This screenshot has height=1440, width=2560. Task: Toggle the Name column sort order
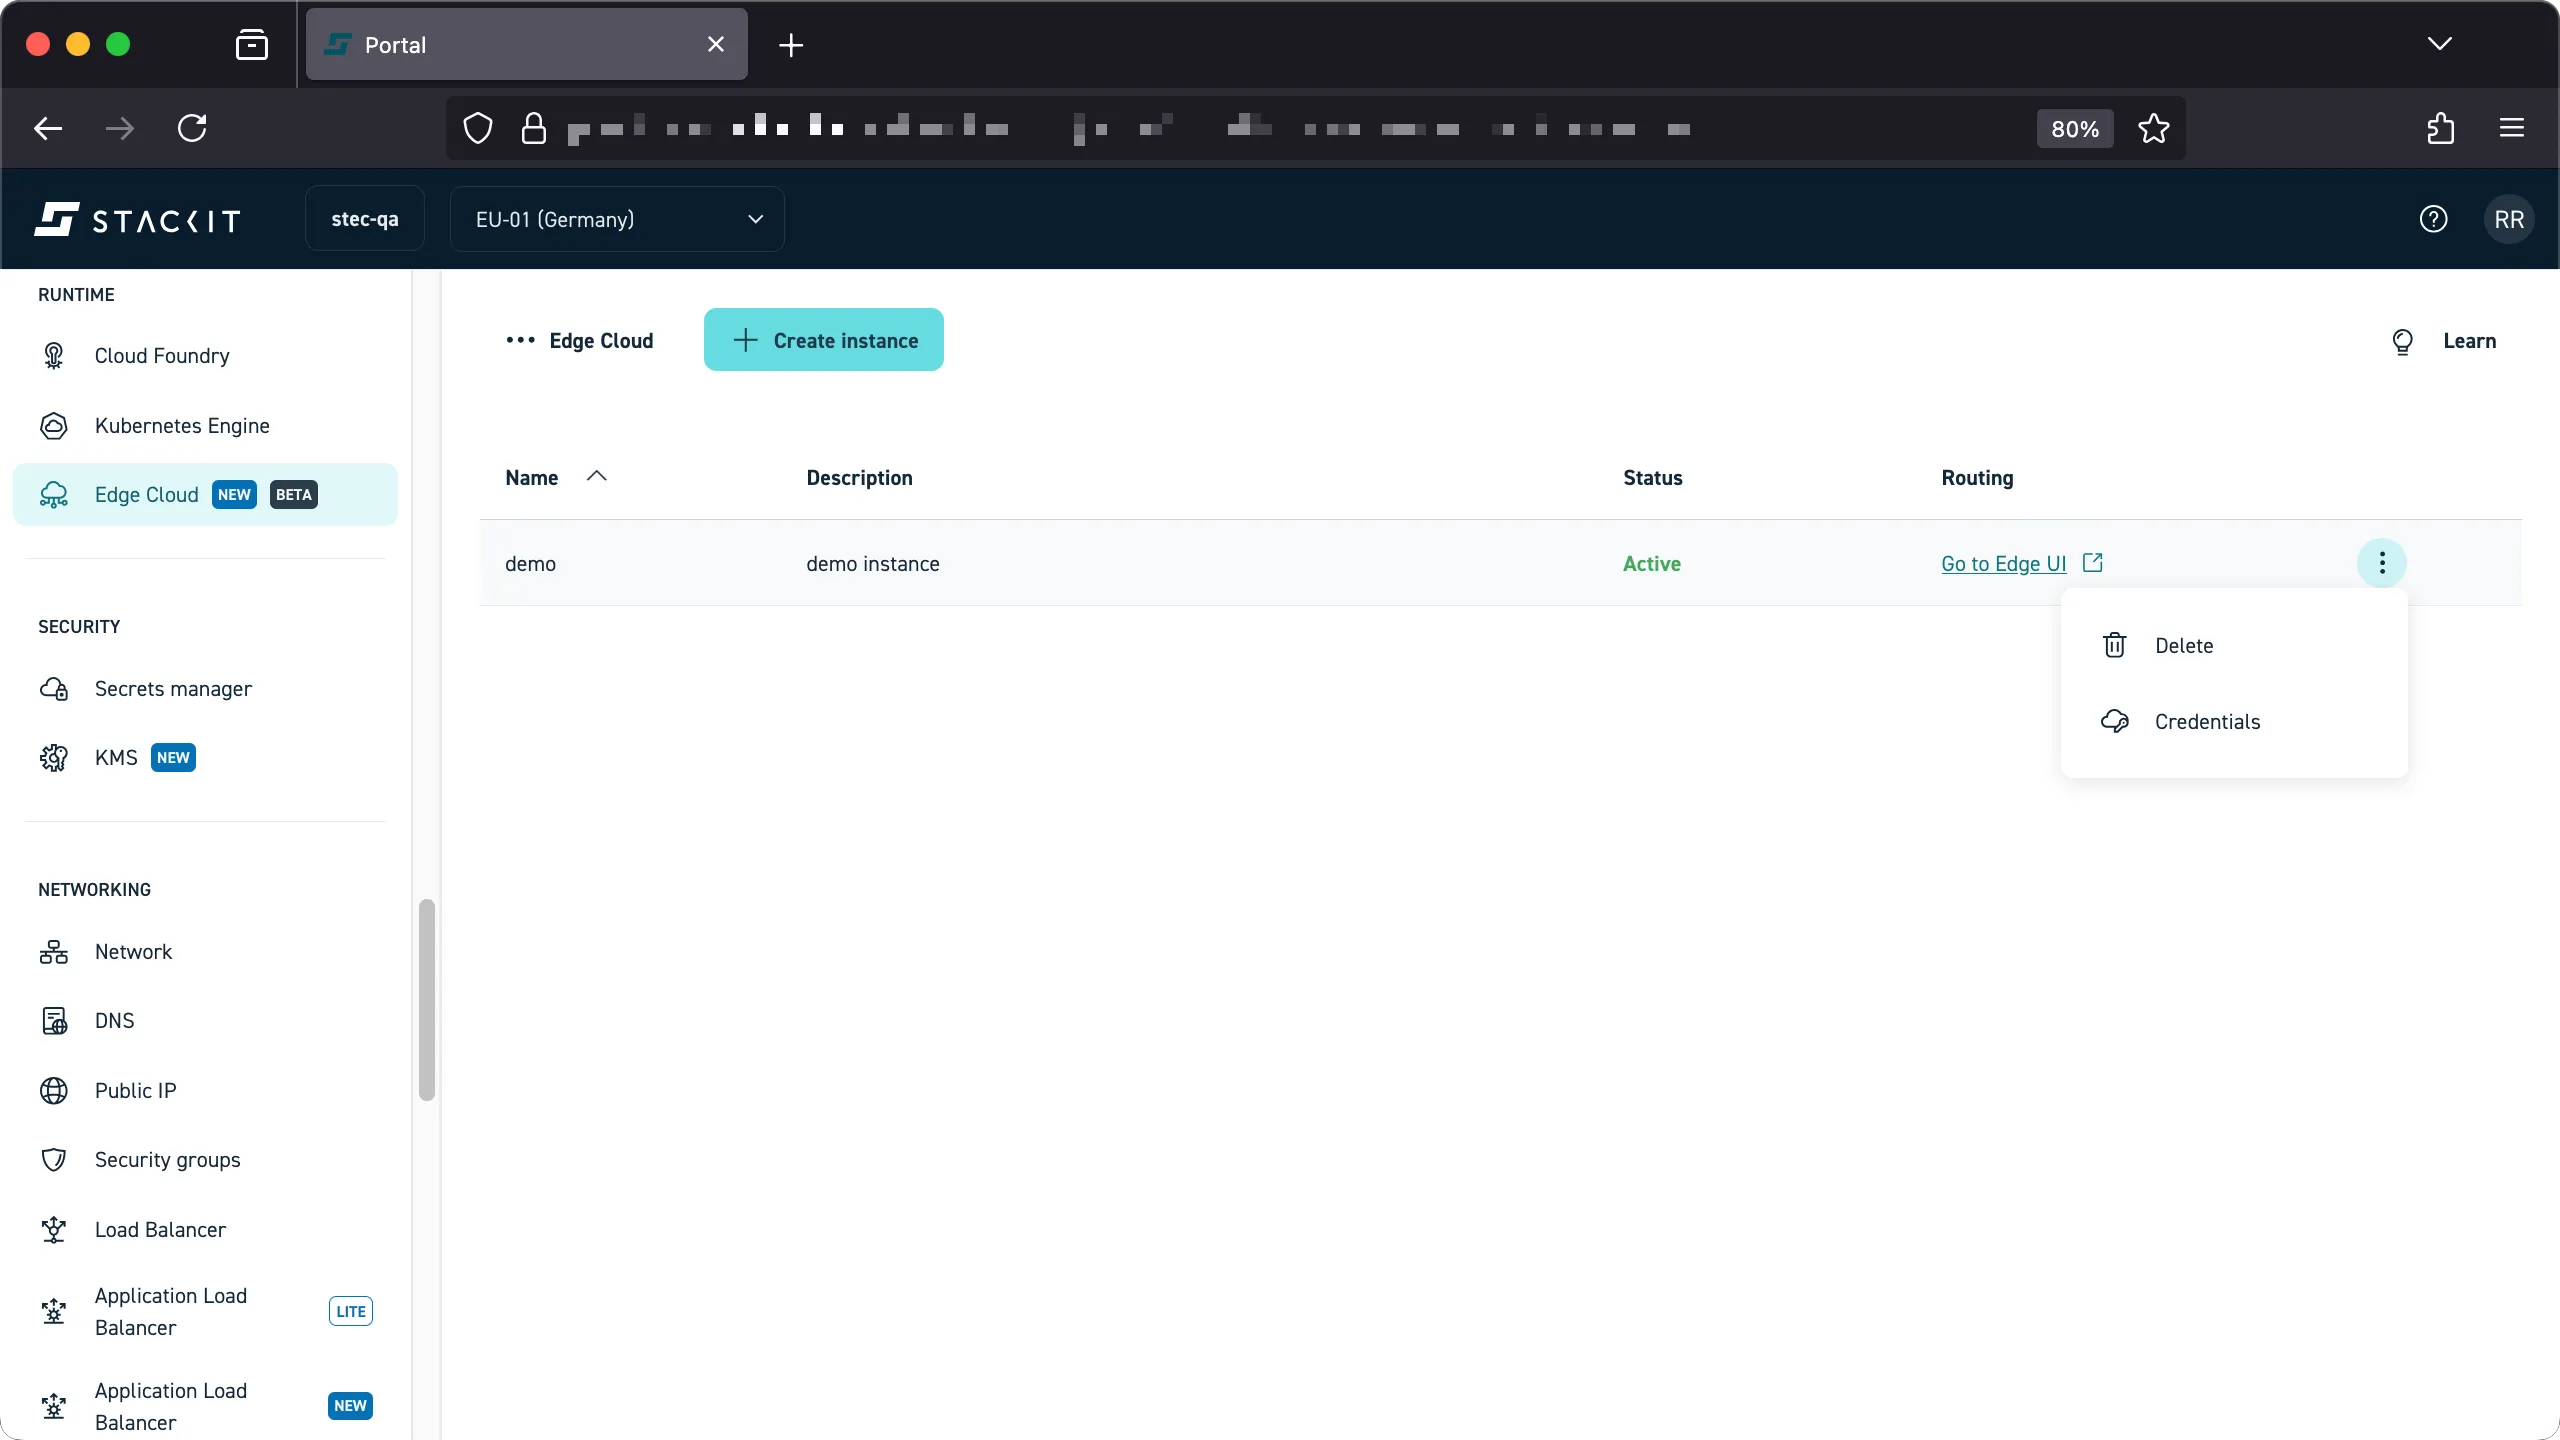tap(597, 477)
